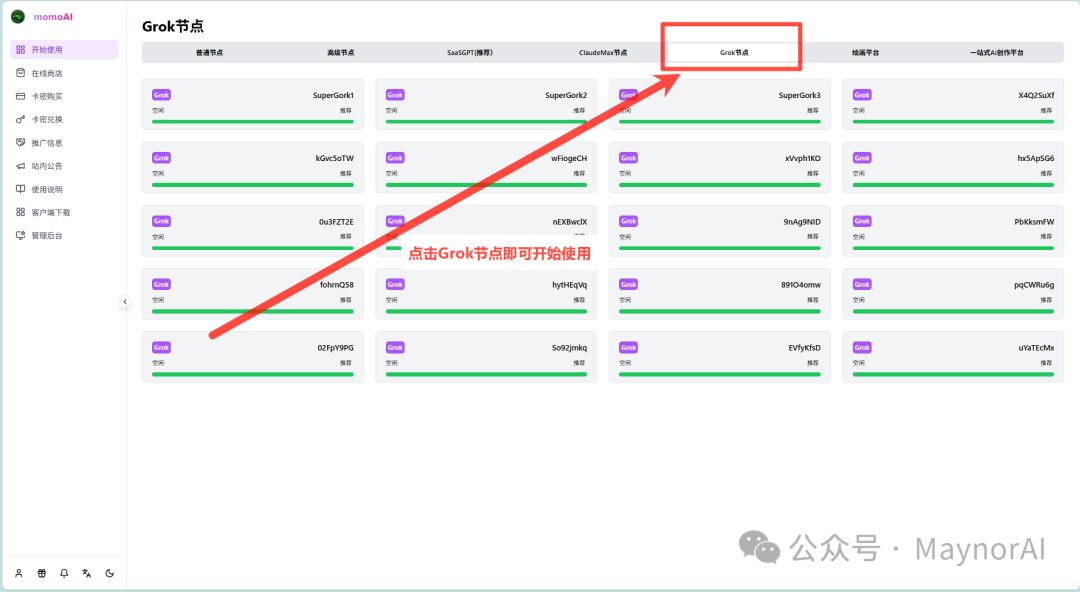Open 开始使用 via its grid icon
The image size is (1080, 592).
click(x=21, y=50)
